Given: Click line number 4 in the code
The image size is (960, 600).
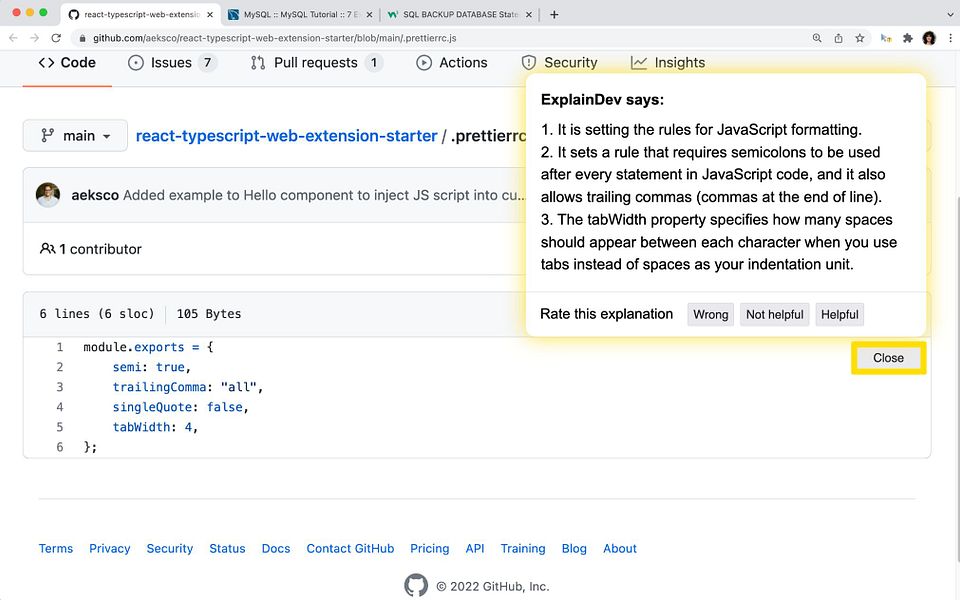Looking at the screenshot, I should [x=60, y=407].
